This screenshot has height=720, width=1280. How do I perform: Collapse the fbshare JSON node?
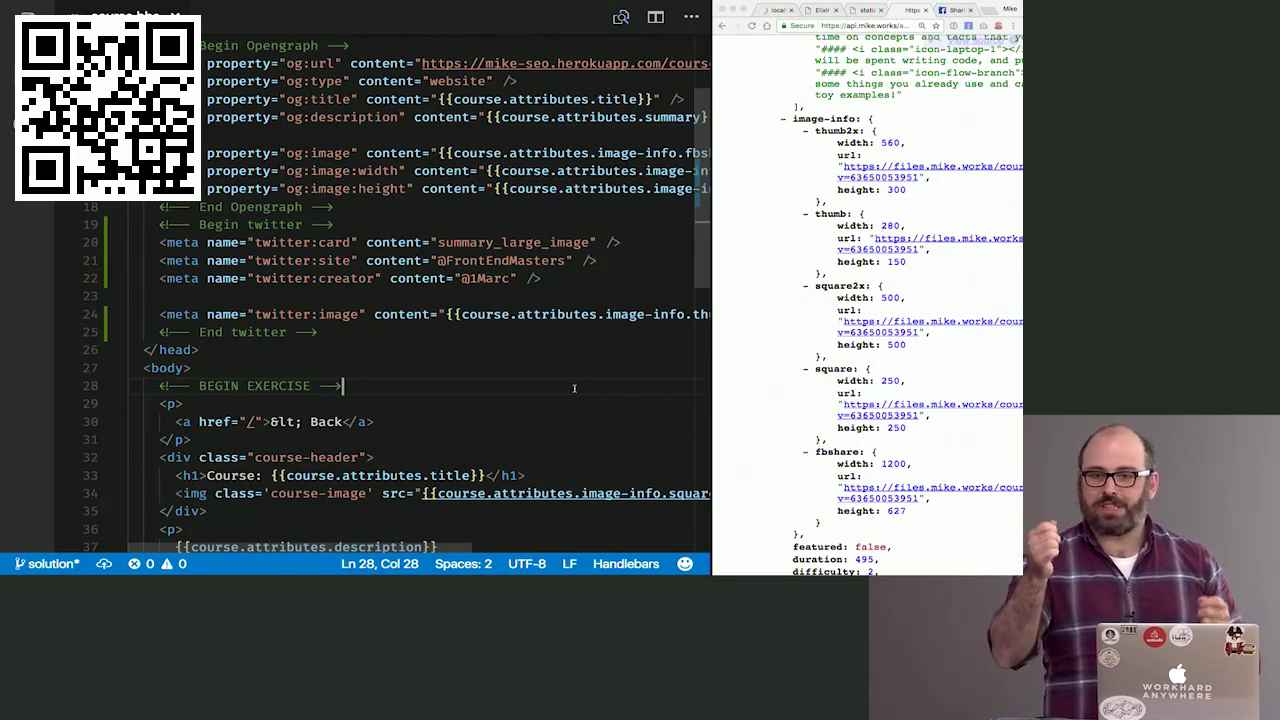pyautogui.click(x=806, y=452)
